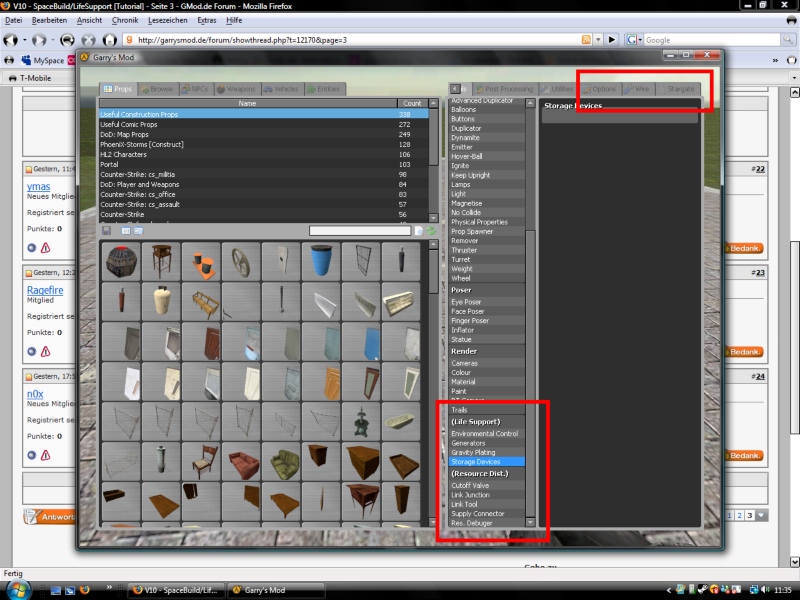
Task: Open the Weapons tab in spawn menu
Action: [235, 89]
